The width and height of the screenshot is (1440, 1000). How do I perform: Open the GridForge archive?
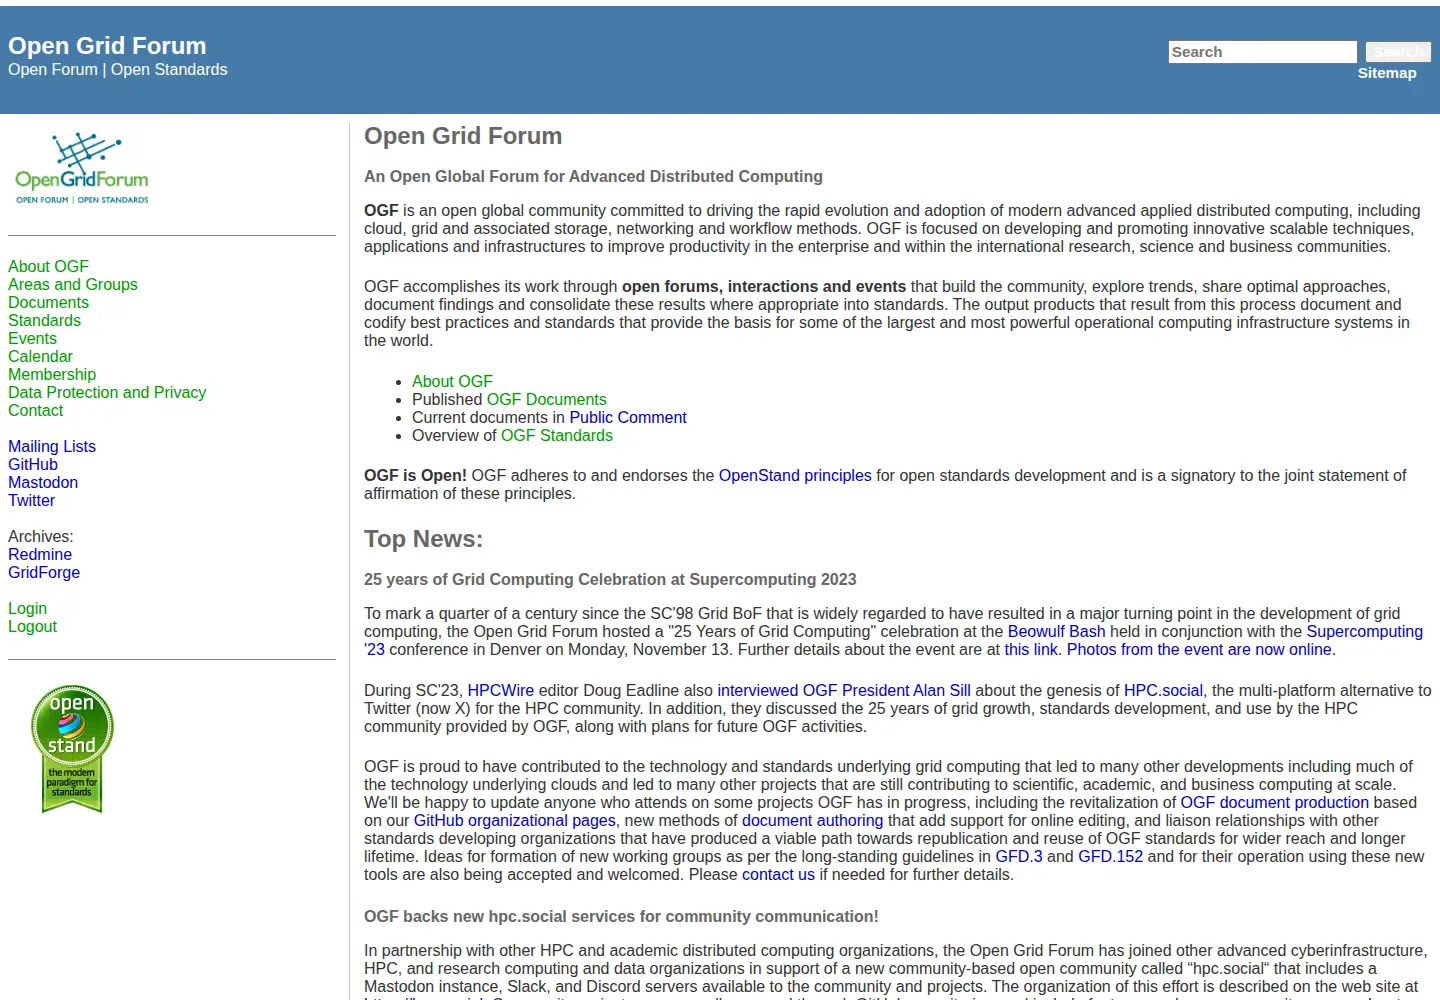44,572
